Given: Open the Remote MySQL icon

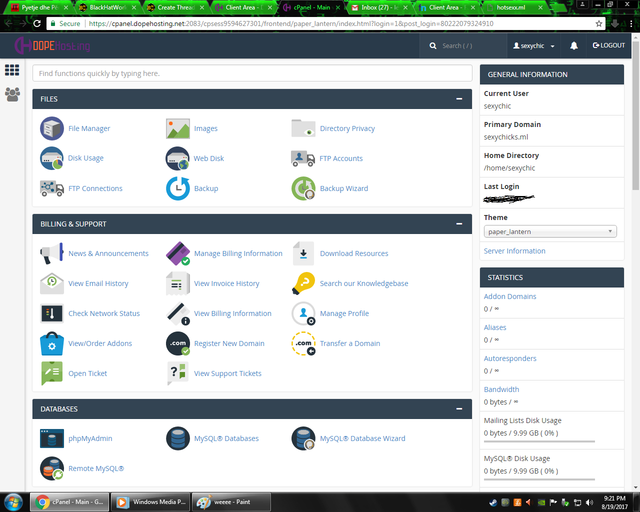Looking at the screenshot, I should click(x=52, y=468).
